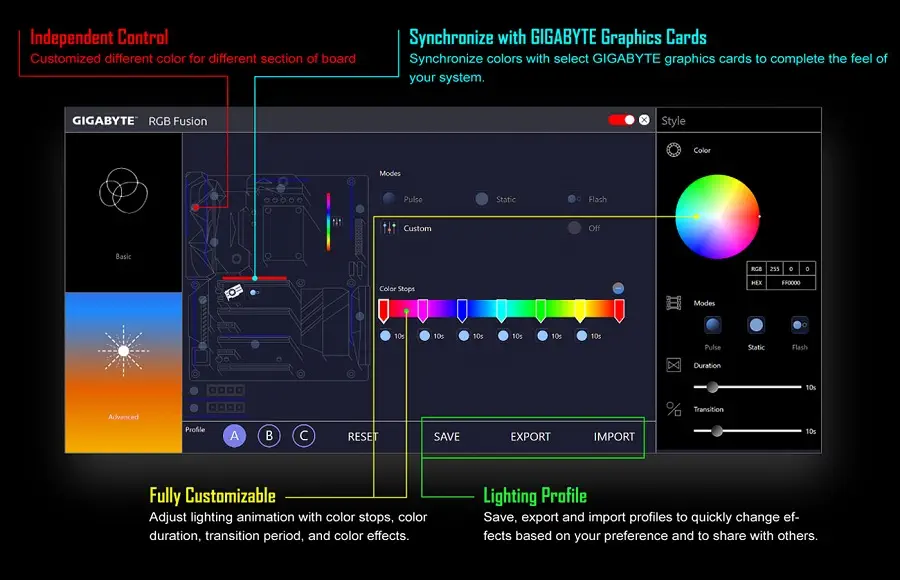Screen dimensions: 900x580
Task: Choose profile C
Action: [304, 436]
